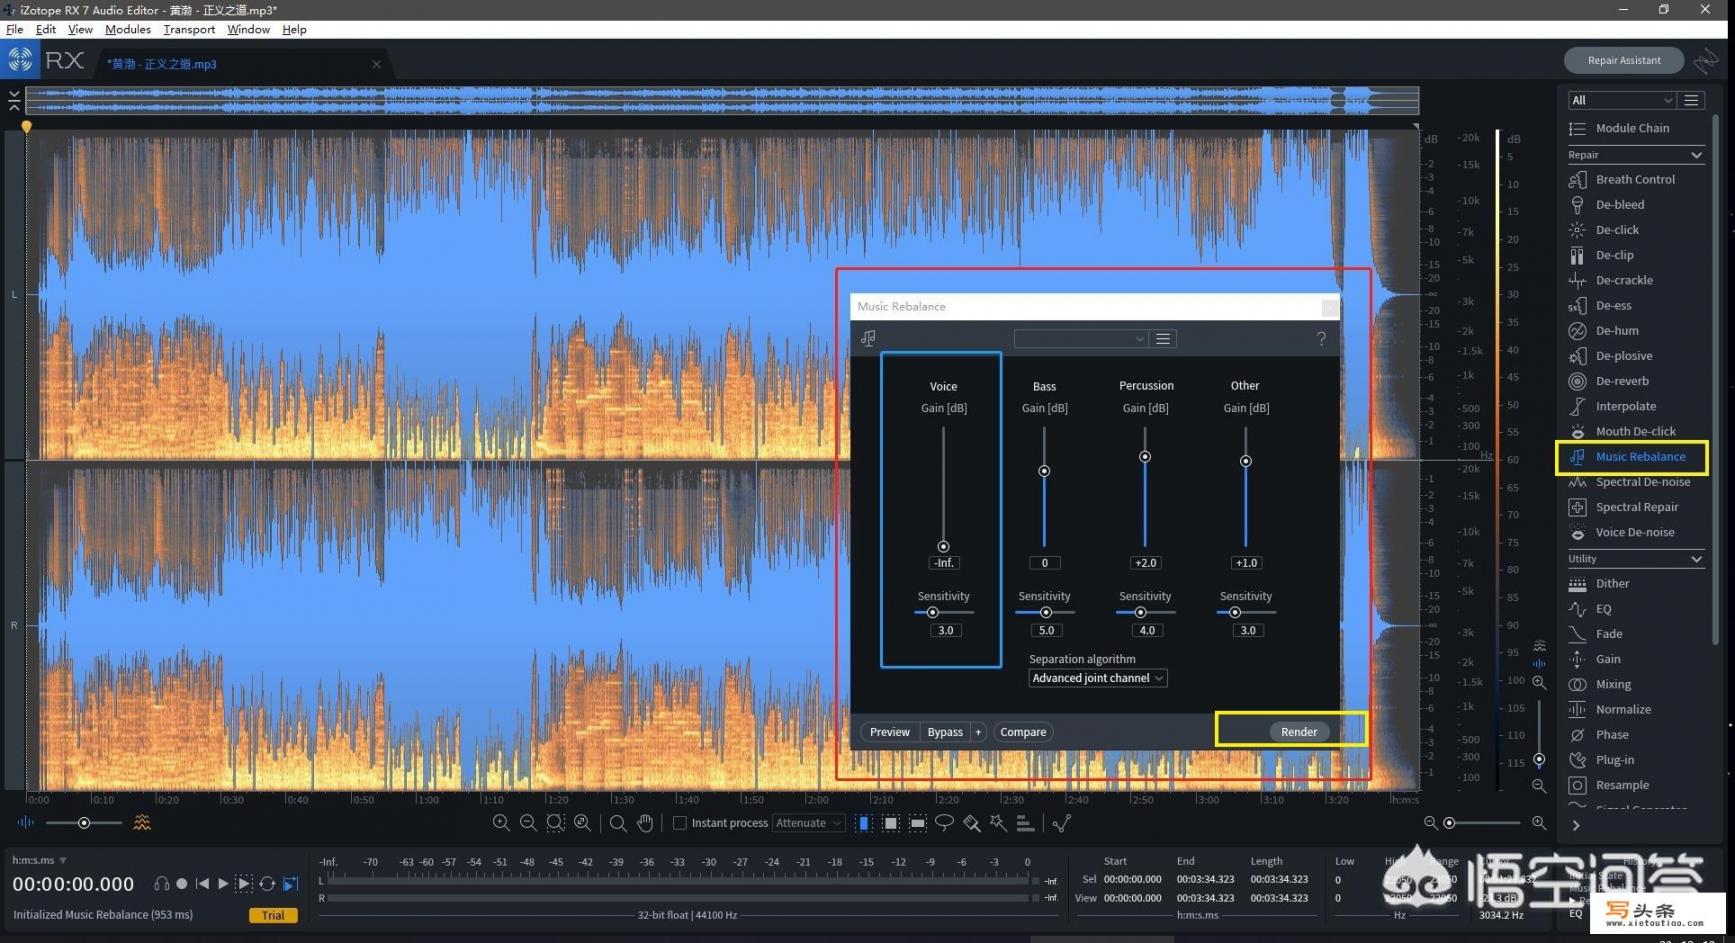Viewport: 1735px width, 943px height.
Task: Toggle loop playback
Action: 267,884
